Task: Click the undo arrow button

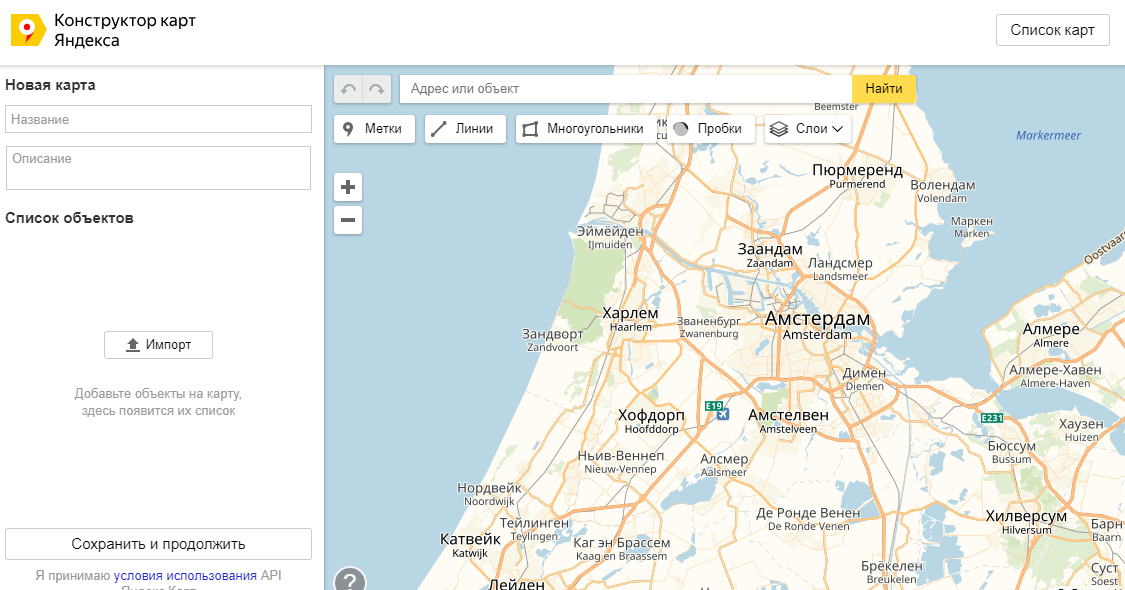Action: (x=348, y=89)
